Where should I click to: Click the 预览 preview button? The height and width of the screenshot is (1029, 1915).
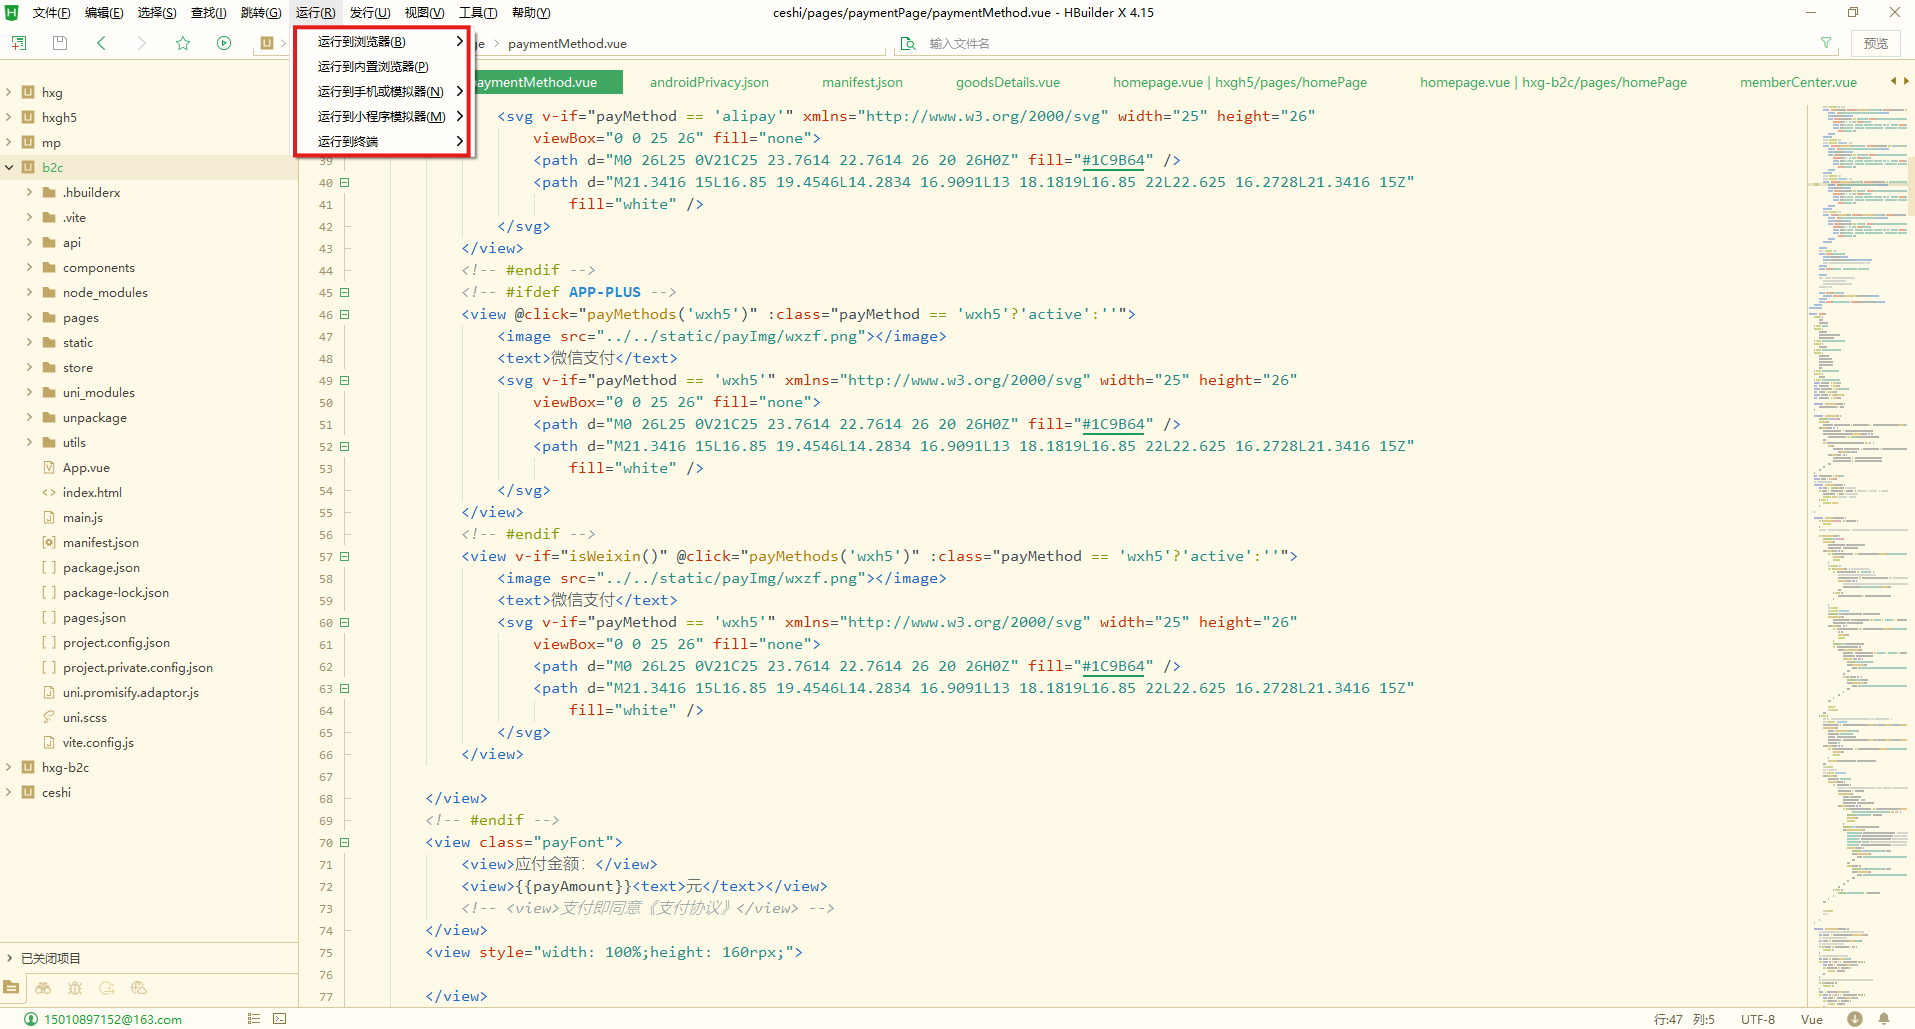coord(1876,43)
